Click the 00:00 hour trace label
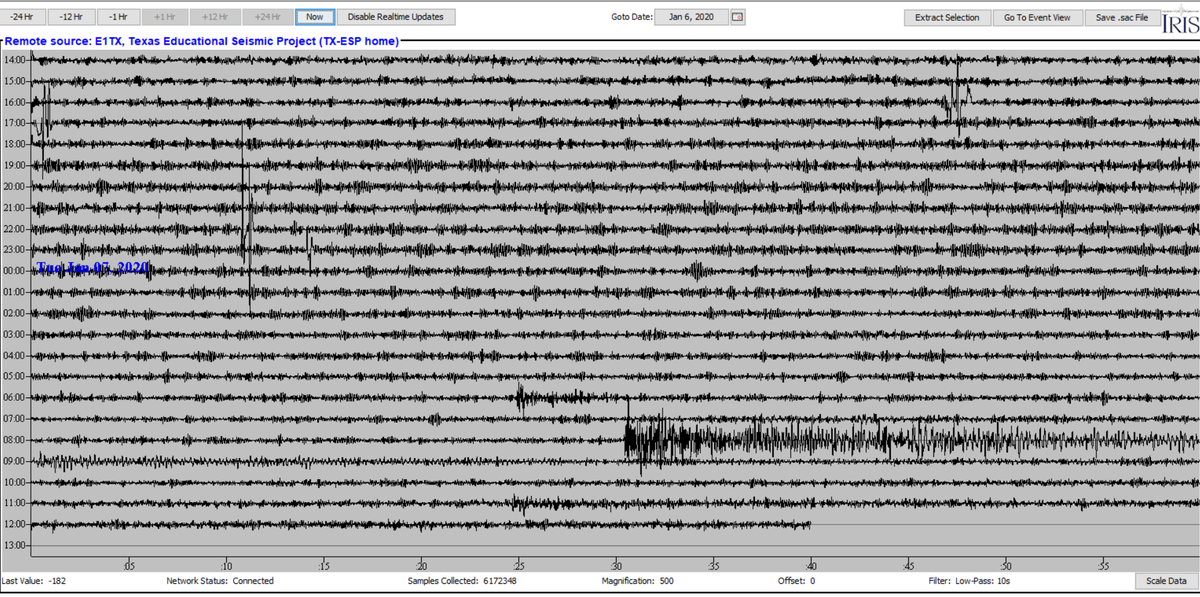The image size is (1200, 597). (15, 271)
